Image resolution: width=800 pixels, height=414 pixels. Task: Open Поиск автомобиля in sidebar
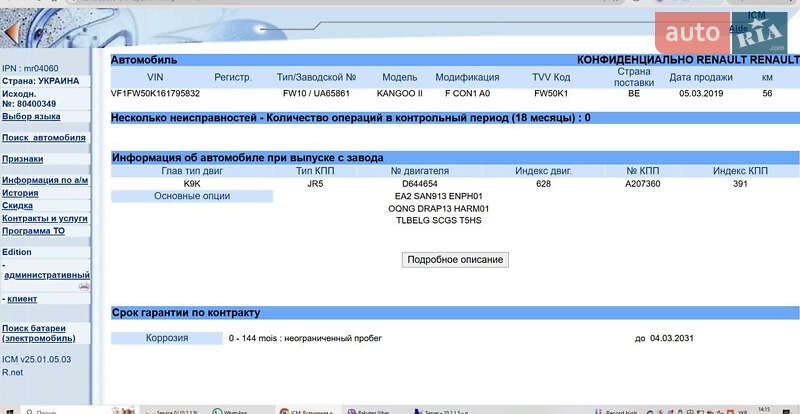click(x=44, y=138)
